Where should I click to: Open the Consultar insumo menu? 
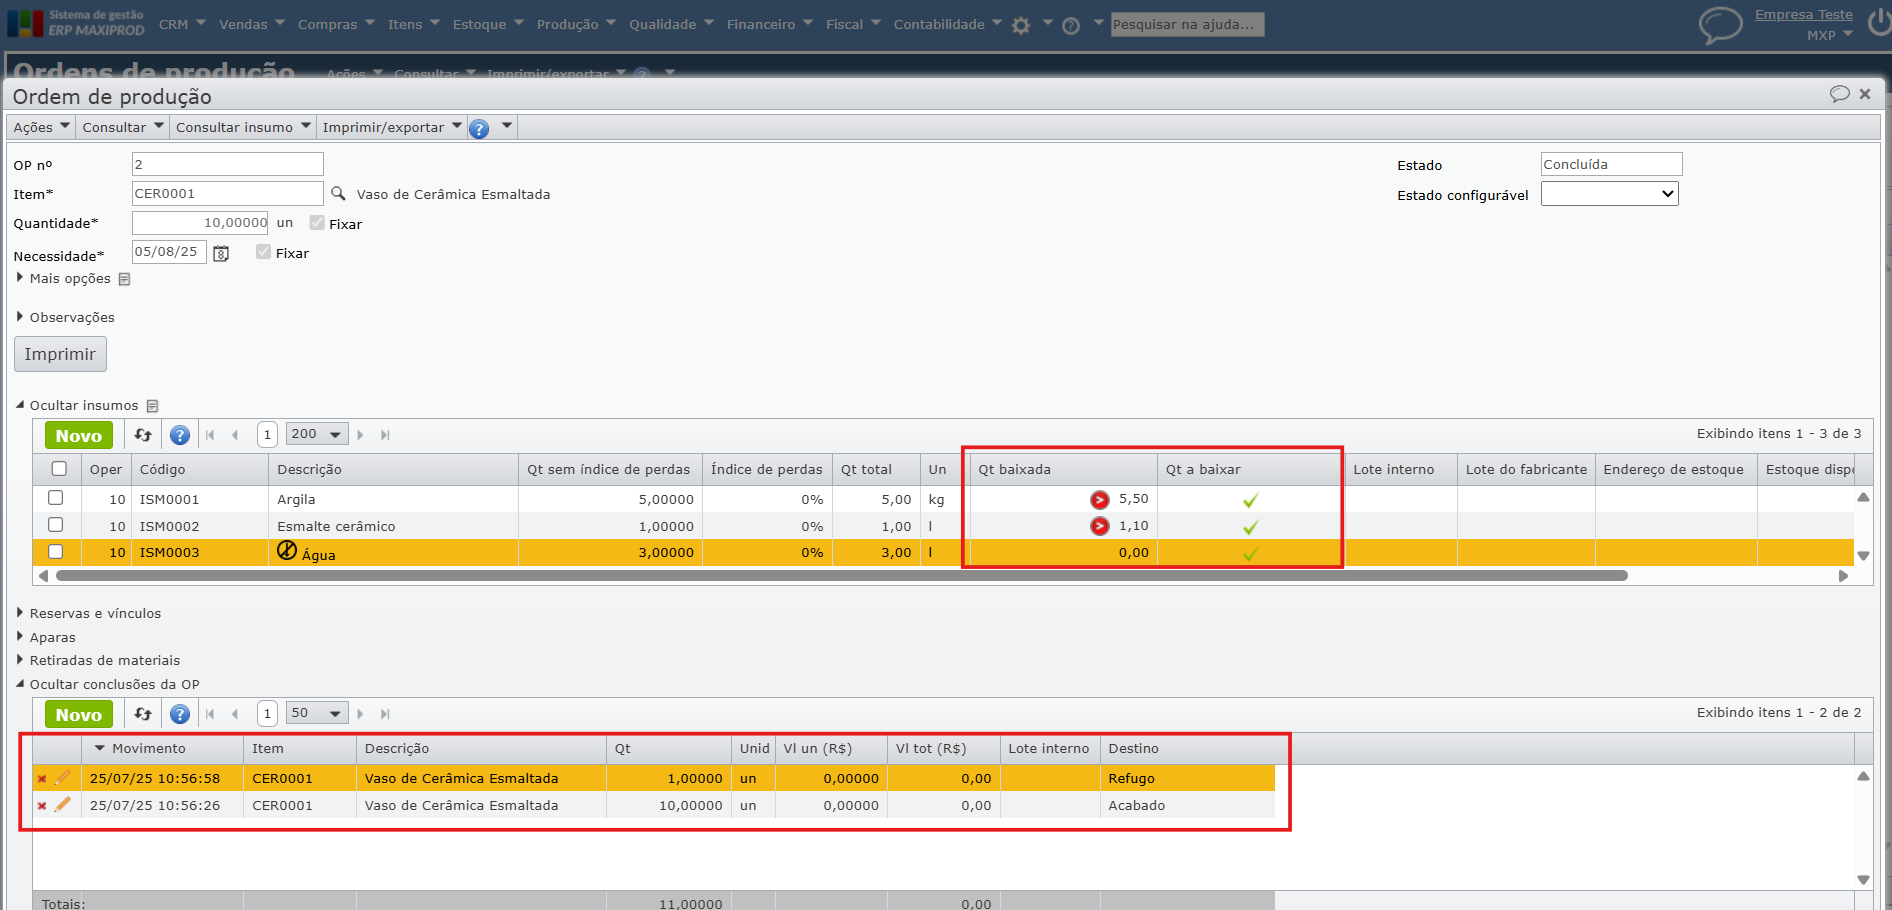click(243, 128)
